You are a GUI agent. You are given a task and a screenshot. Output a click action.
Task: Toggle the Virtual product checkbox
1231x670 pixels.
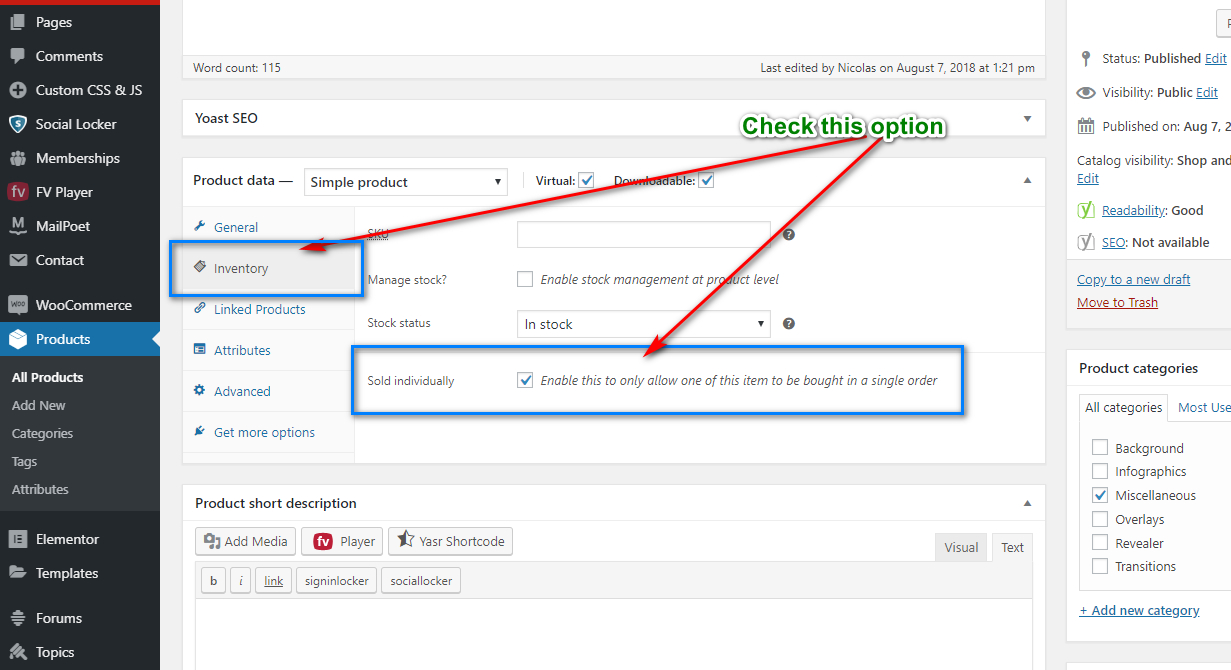coord(586,181)
